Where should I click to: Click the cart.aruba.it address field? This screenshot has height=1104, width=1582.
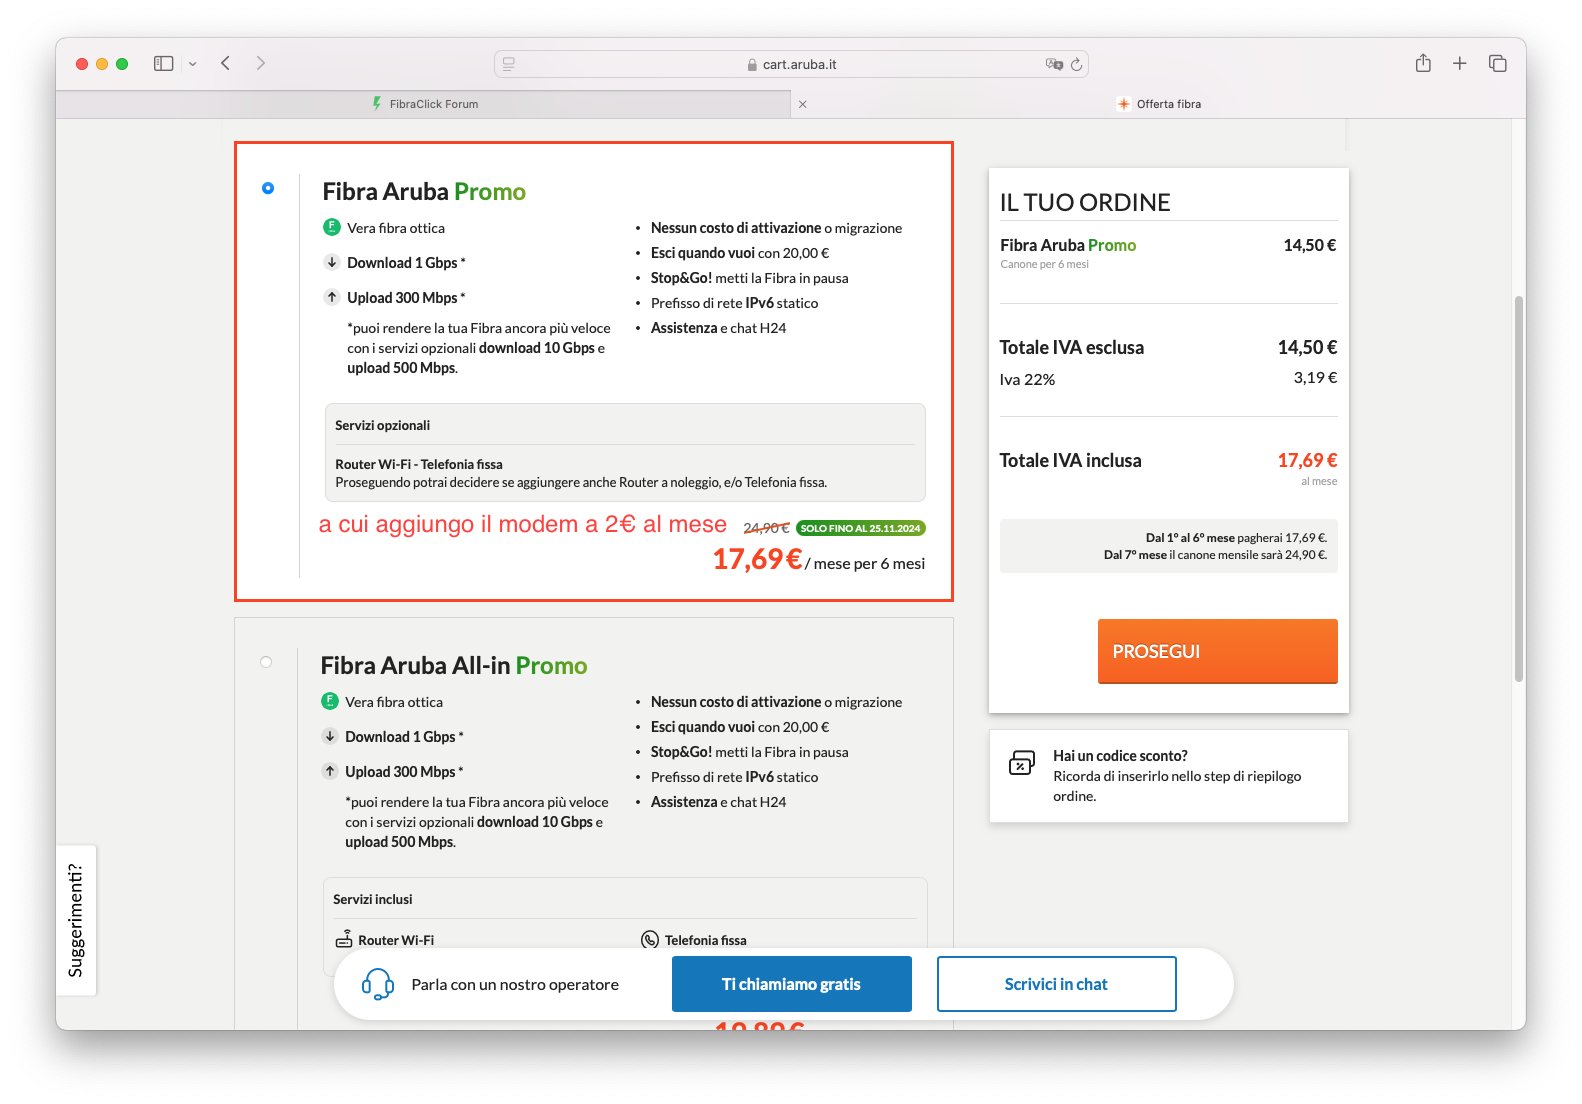(791, 64)
